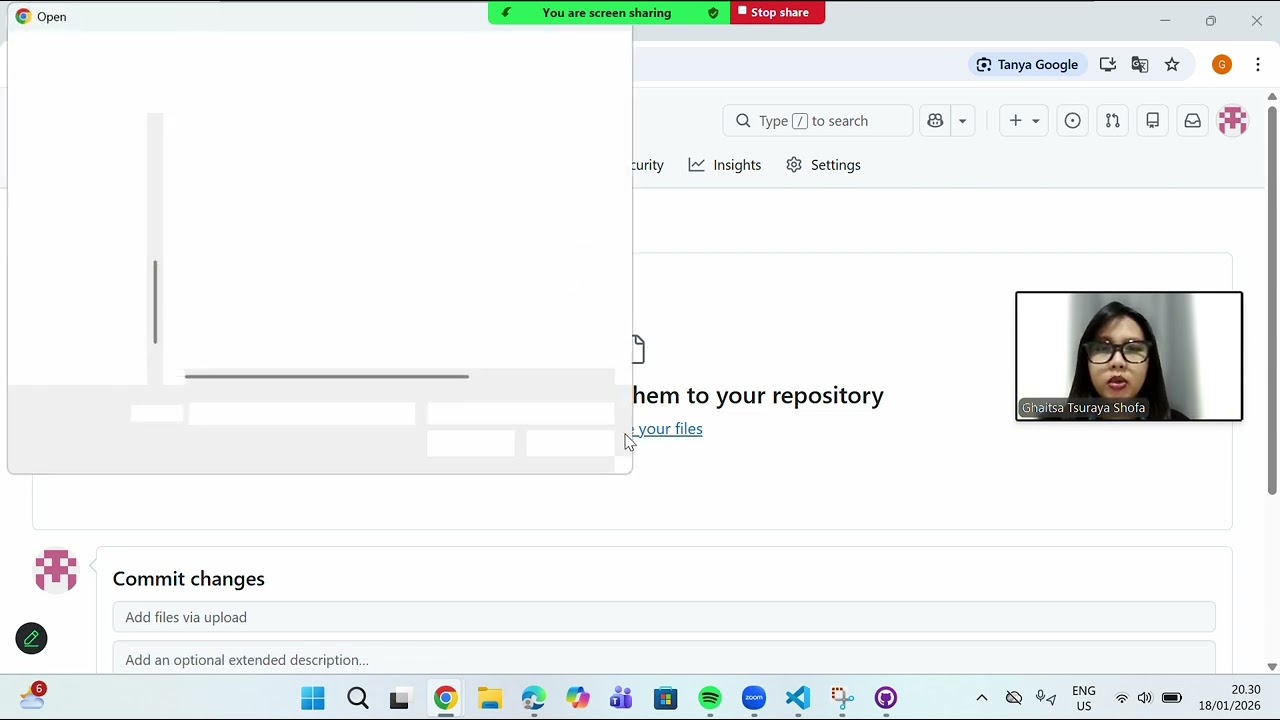Screen dimensions: 1280x720
Task: Click Chrome icon on taskbar
Action: click(445, 698)
